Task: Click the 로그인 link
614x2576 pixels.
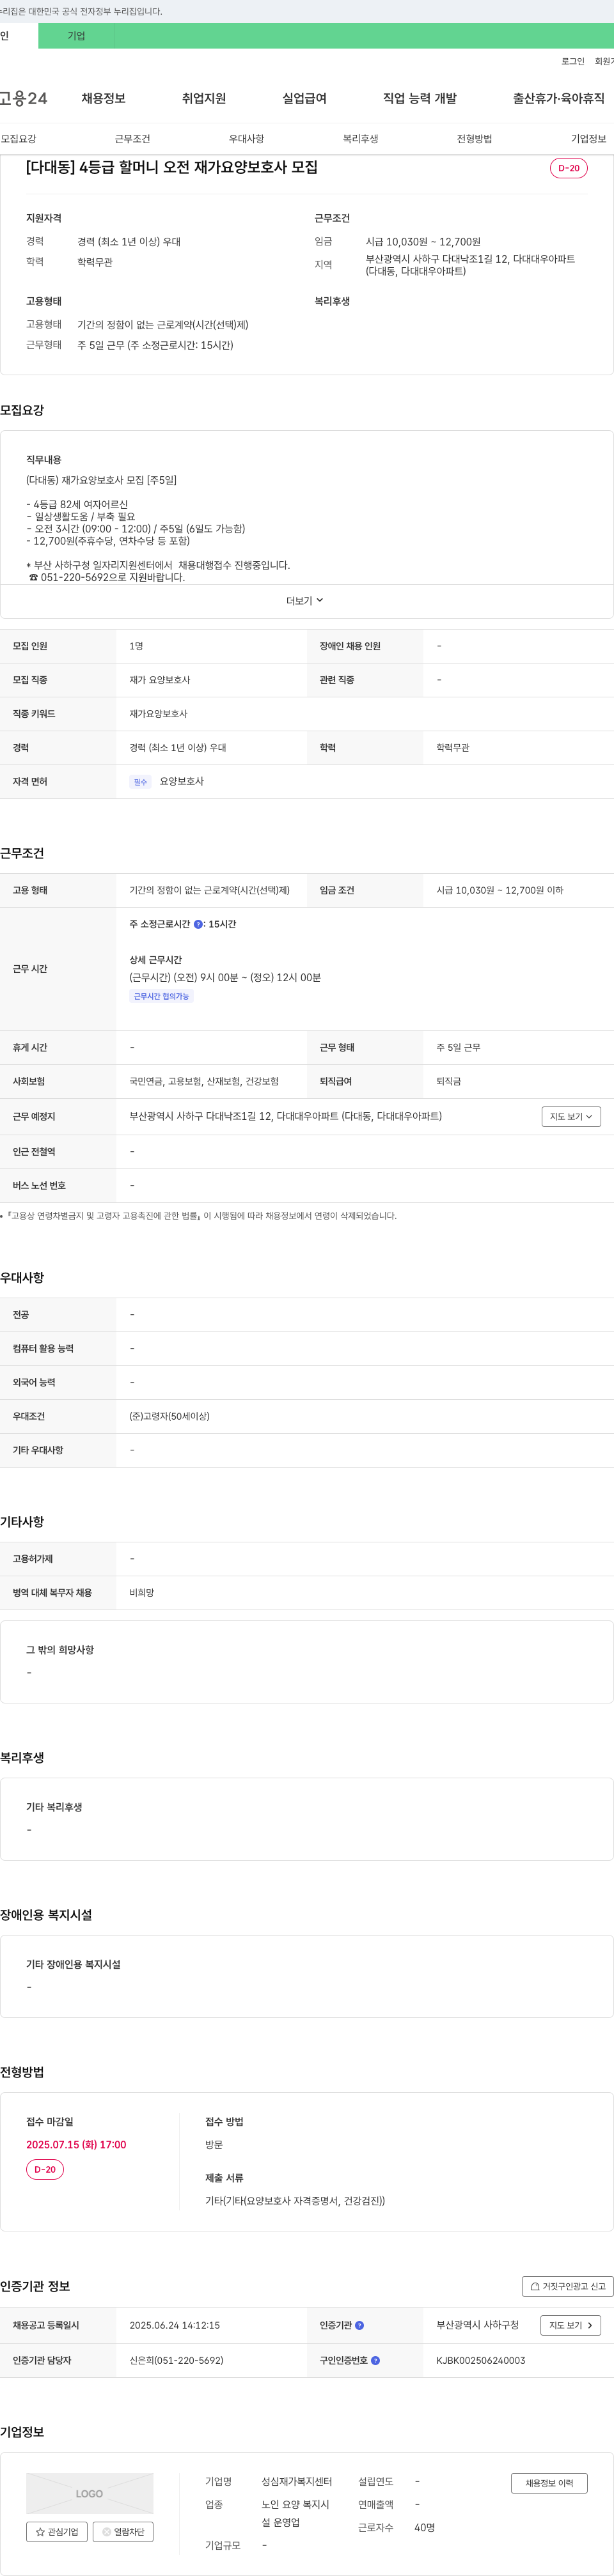Action: pyautogui.click(x=573, y=61)
